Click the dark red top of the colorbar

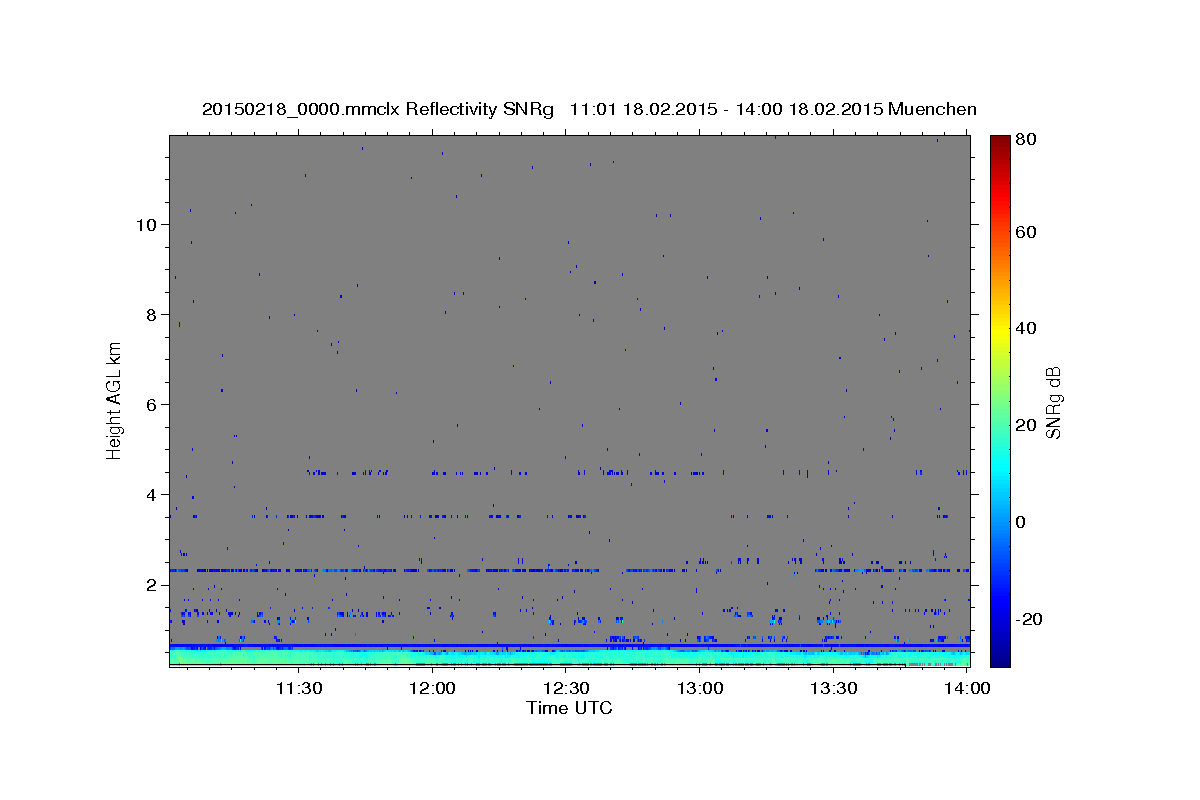1000,145
